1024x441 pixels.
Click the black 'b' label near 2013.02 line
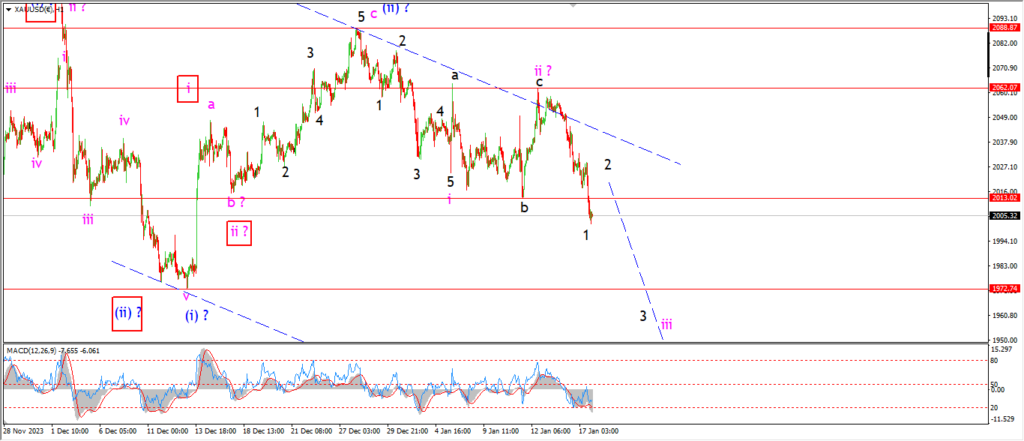(x=524, y=208)
